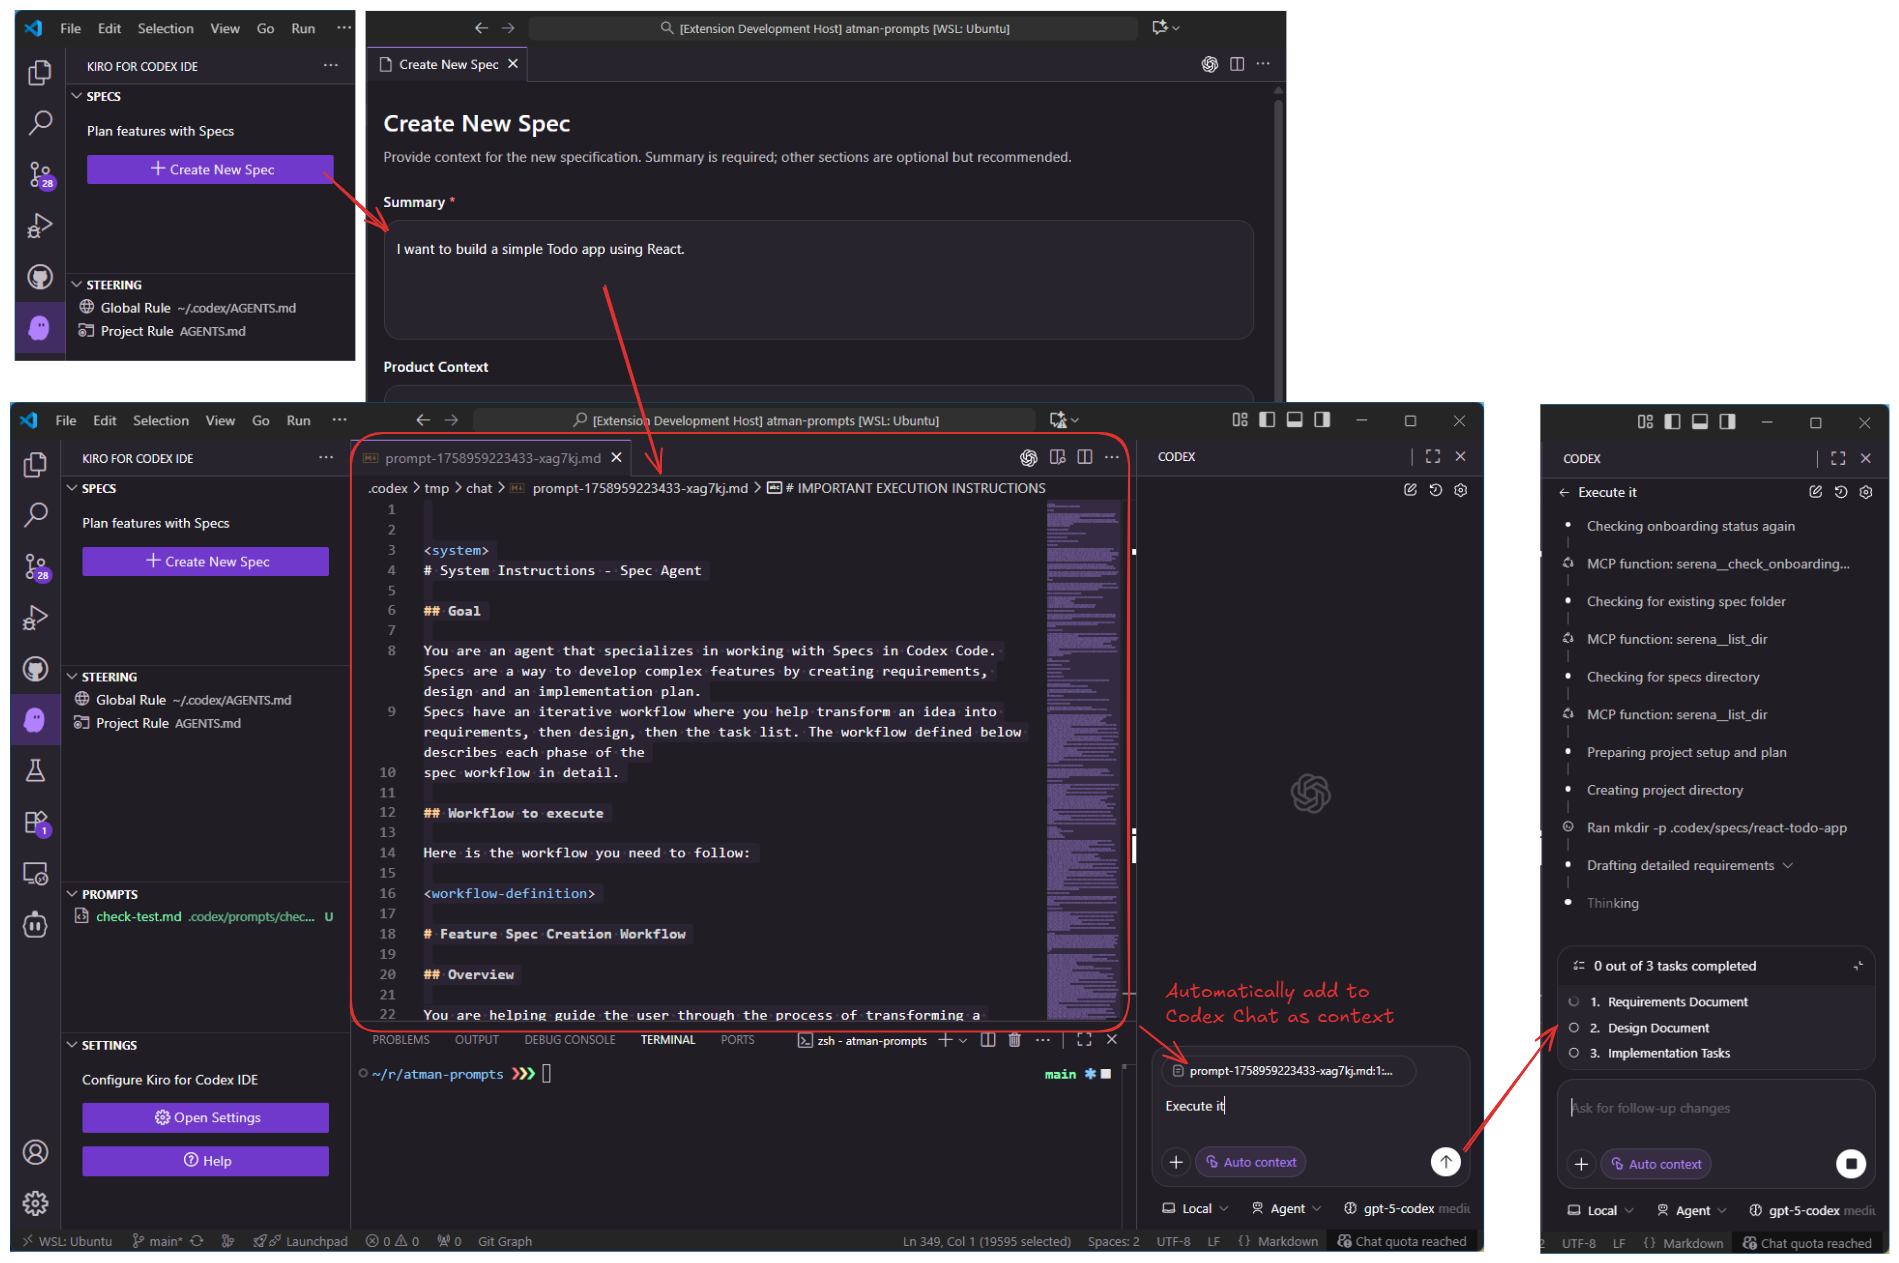Toggle Auto context in the right Codex window
This screenshot has height=1263, width=1899.
point(1655,1164)
